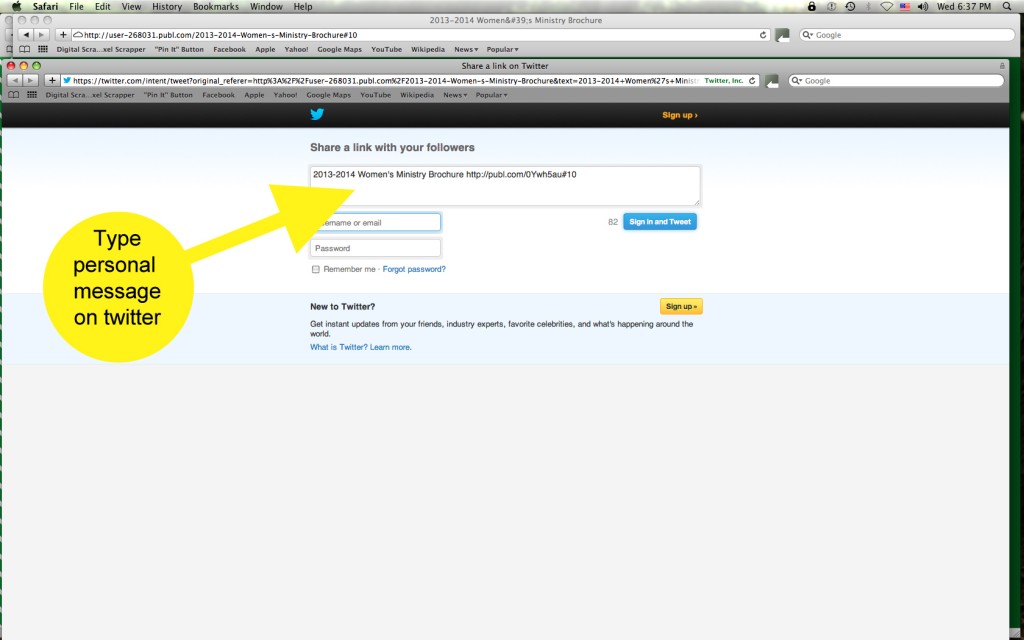1024x640 pixels.
Task: Open Reading List in the Twitter window bookmarks bar
Action: click(13, 95)
